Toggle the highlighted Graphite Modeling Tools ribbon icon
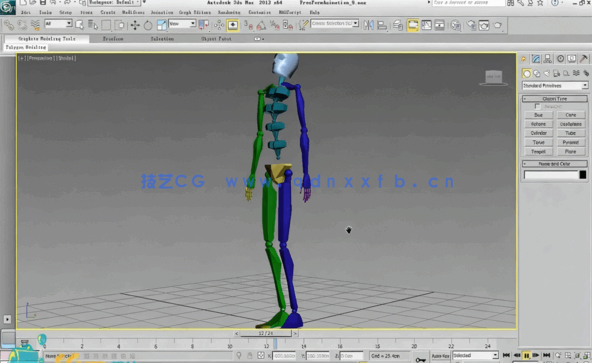The image size is (592, 363). coord(413,25)
